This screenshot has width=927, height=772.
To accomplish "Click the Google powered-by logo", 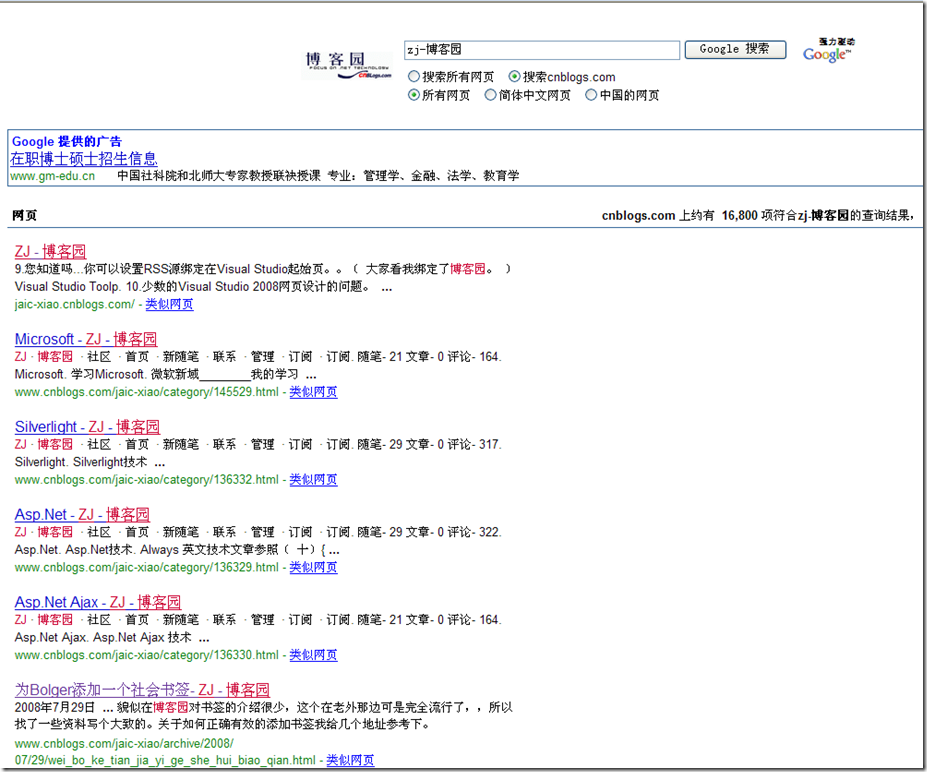I will (x=828, y=51).
